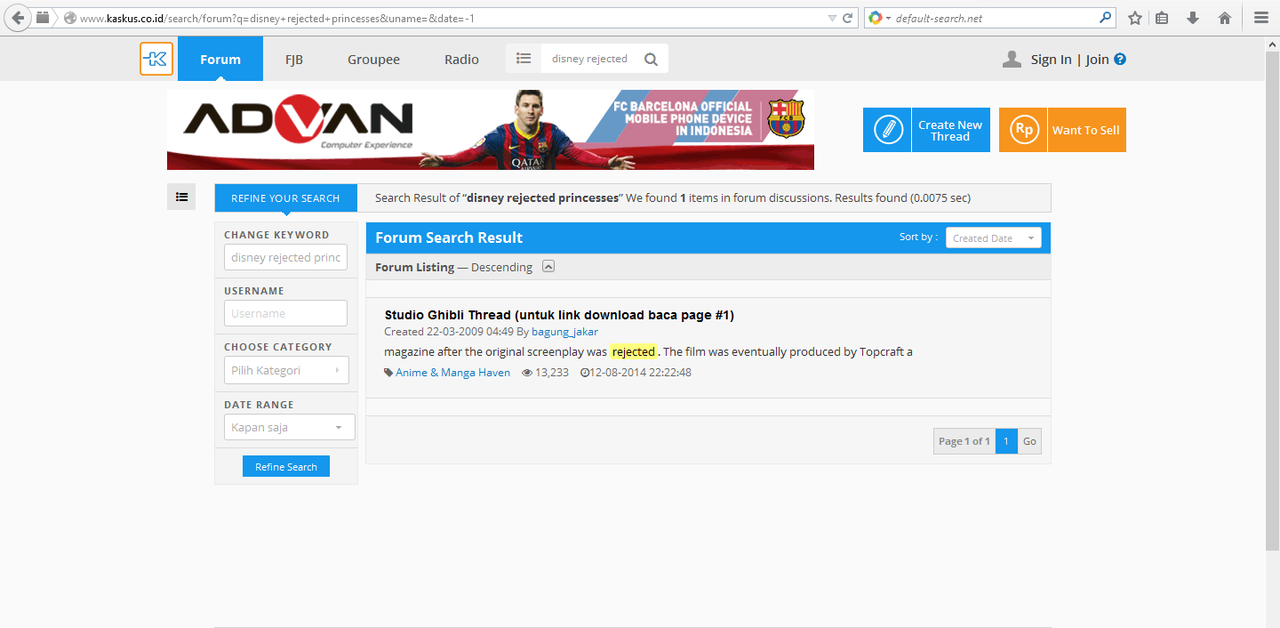This screenshot has height=628, width=1280.
Task: Click the Page 1 of 1 label
Action: [964, 441]
